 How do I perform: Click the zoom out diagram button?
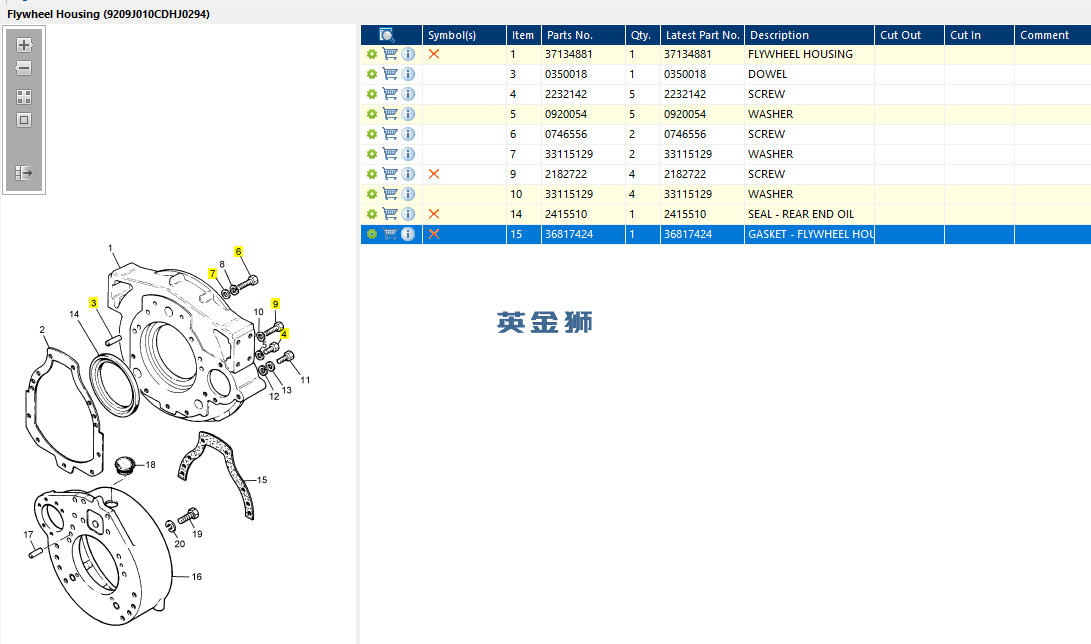(24, 68)
